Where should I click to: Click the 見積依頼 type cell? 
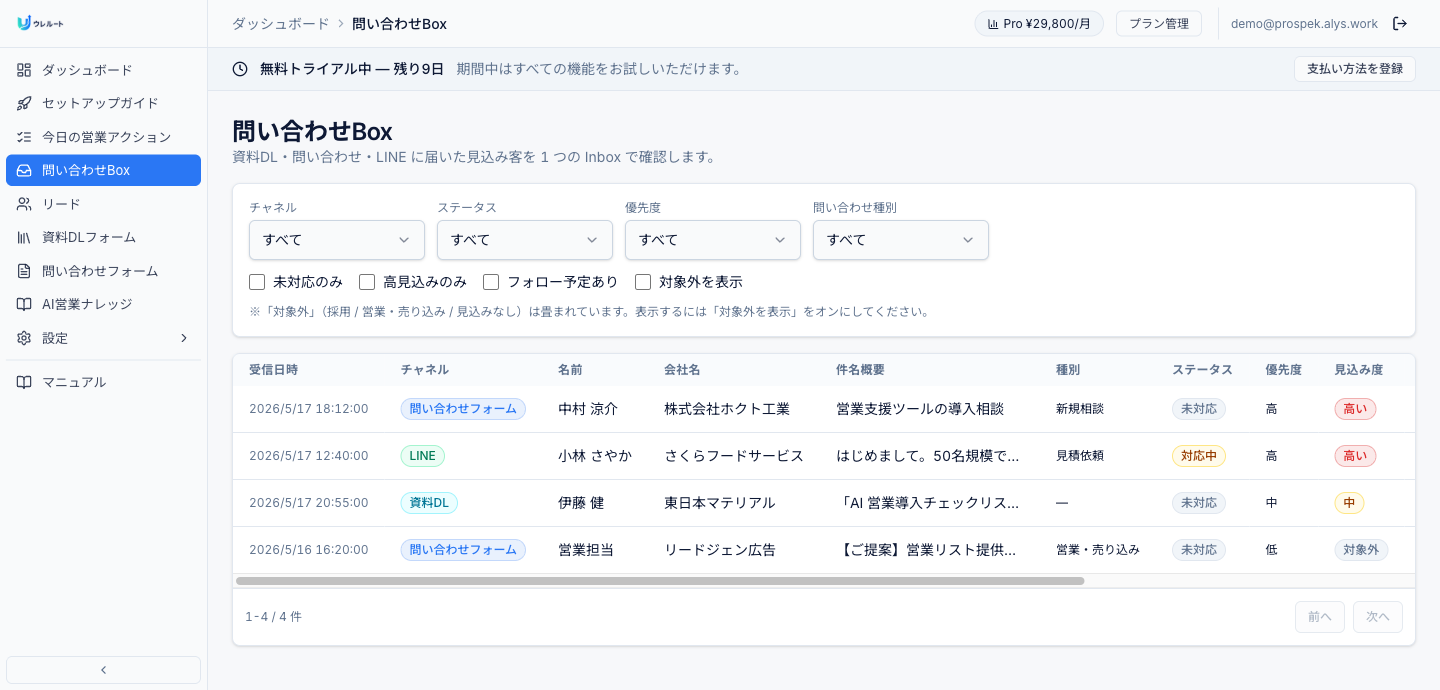point(1080,456)
